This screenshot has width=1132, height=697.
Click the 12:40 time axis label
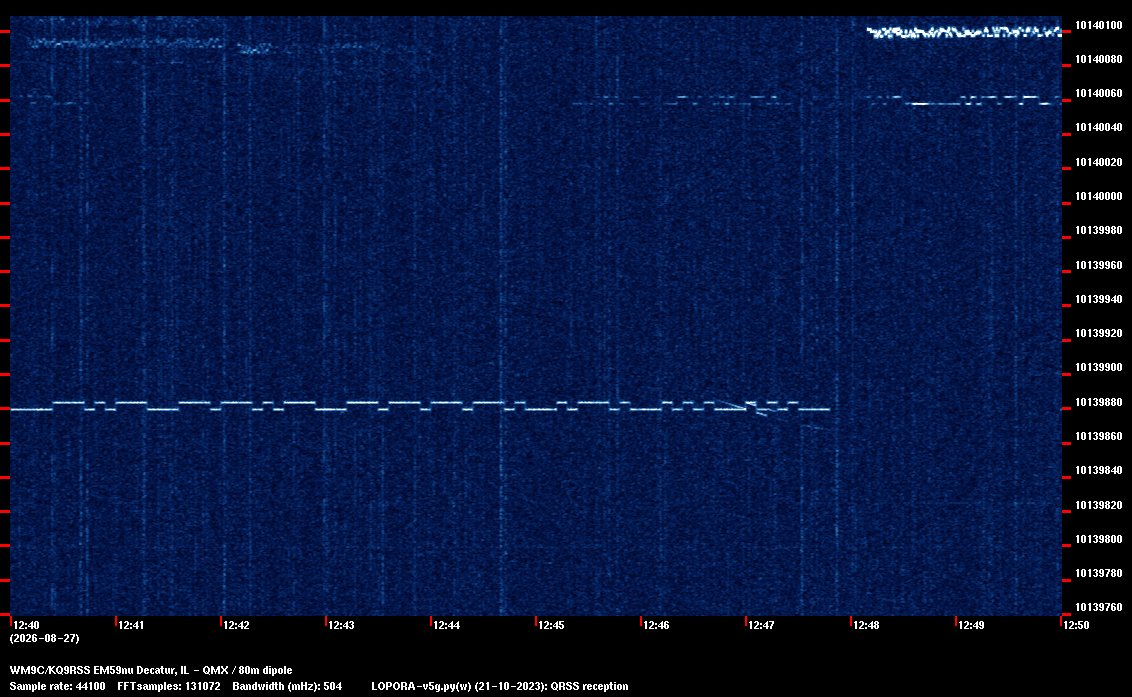[x=26, y=625]
